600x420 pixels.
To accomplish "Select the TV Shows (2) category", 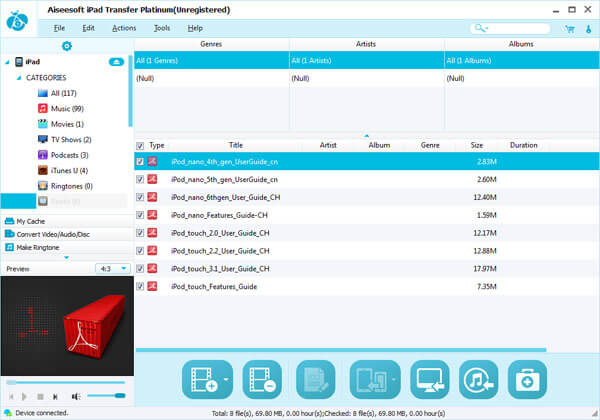I will click(x=65, y=140).
